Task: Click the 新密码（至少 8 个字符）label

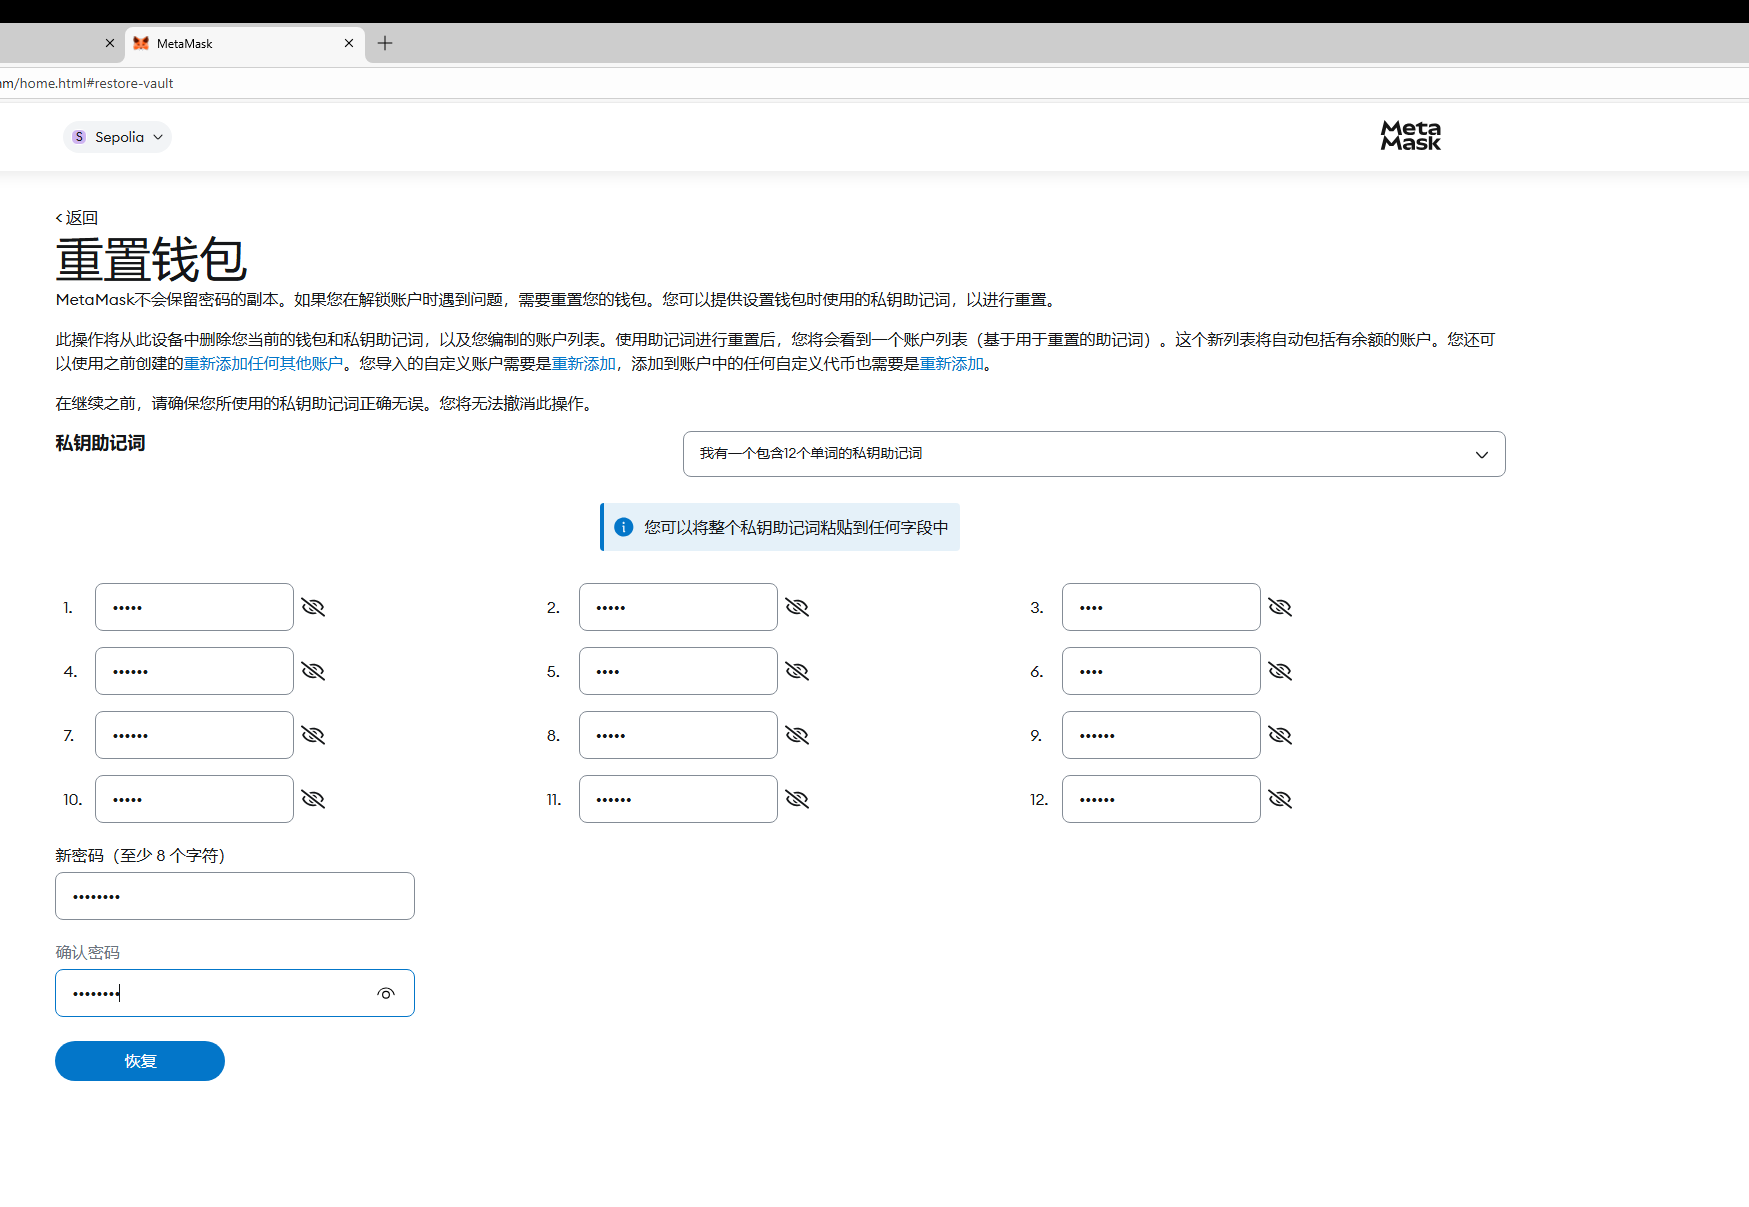Action: click(x=140, y=856)
